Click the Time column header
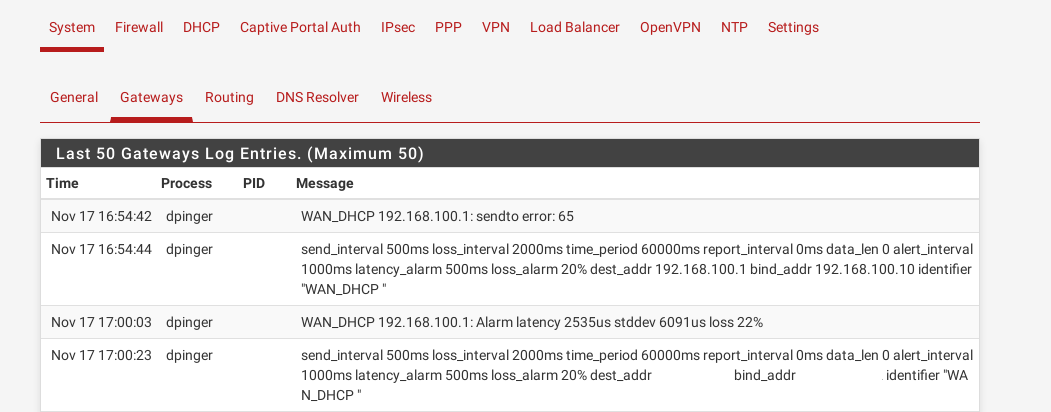This screenshot has height=412, width=1051. point(62,184)
